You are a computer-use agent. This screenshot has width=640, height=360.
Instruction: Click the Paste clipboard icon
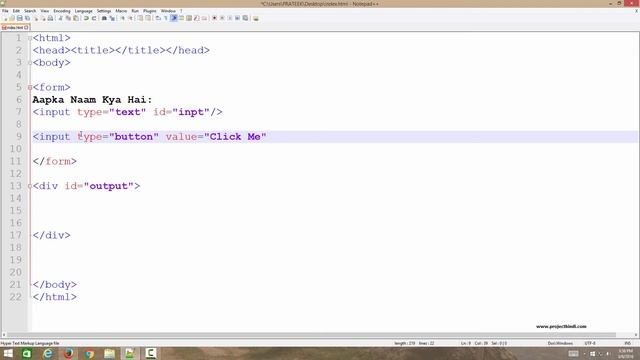click(76, 18)
